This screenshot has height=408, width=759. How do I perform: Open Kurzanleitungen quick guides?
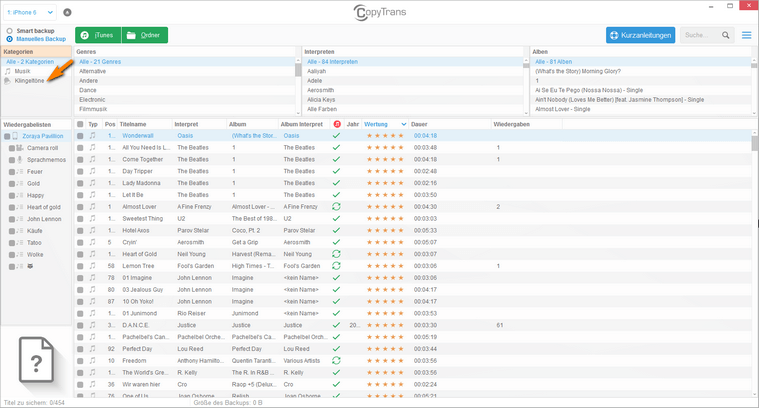click(x=640, y=35)
